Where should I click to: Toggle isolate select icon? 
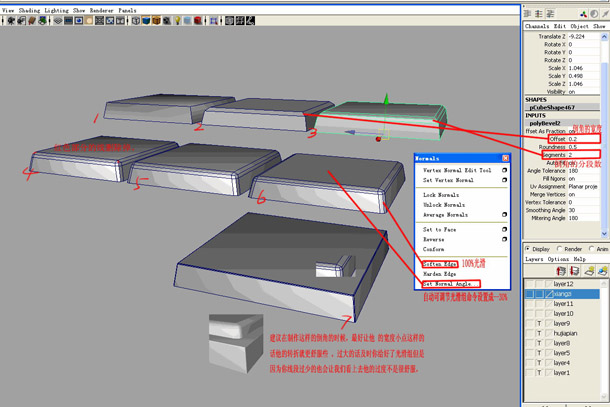point(214,20)
